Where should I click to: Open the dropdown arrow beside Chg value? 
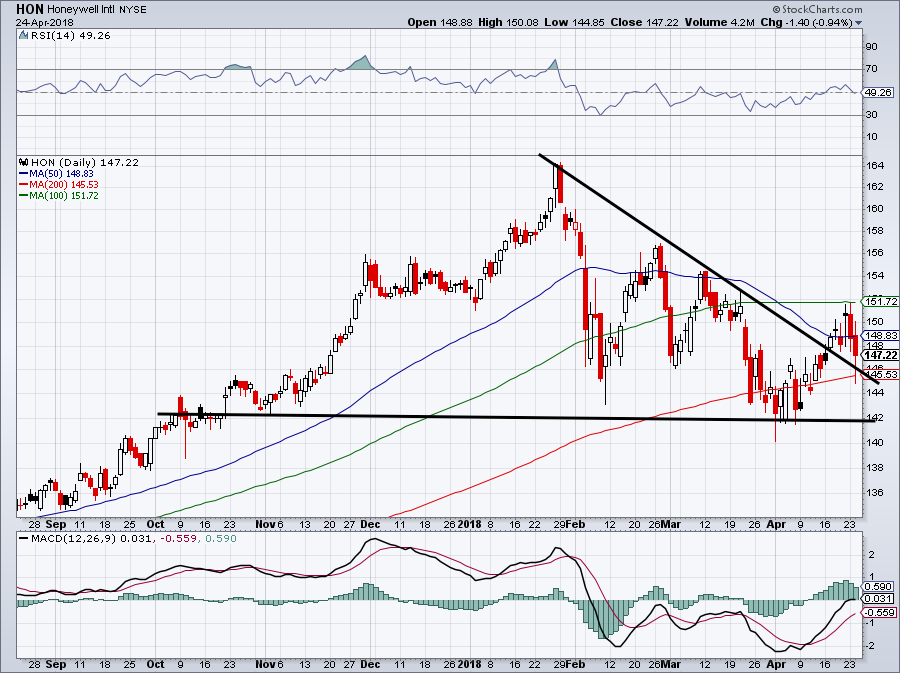[x=859, y=23]
